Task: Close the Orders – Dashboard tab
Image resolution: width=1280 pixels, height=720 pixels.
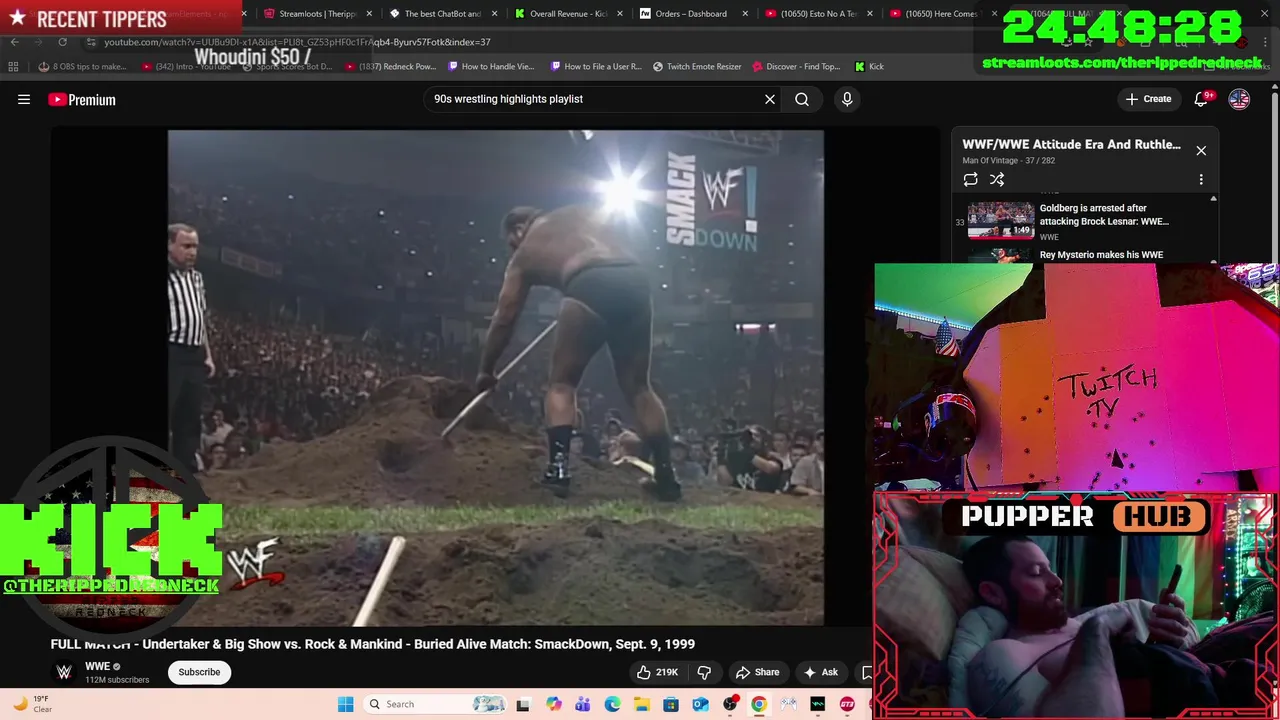Action: pyautogui.click(x=745, y=14)
